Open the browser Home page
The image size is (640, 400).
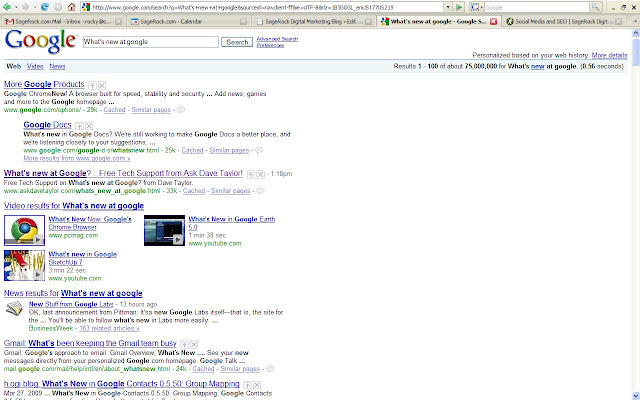point(71,7)
